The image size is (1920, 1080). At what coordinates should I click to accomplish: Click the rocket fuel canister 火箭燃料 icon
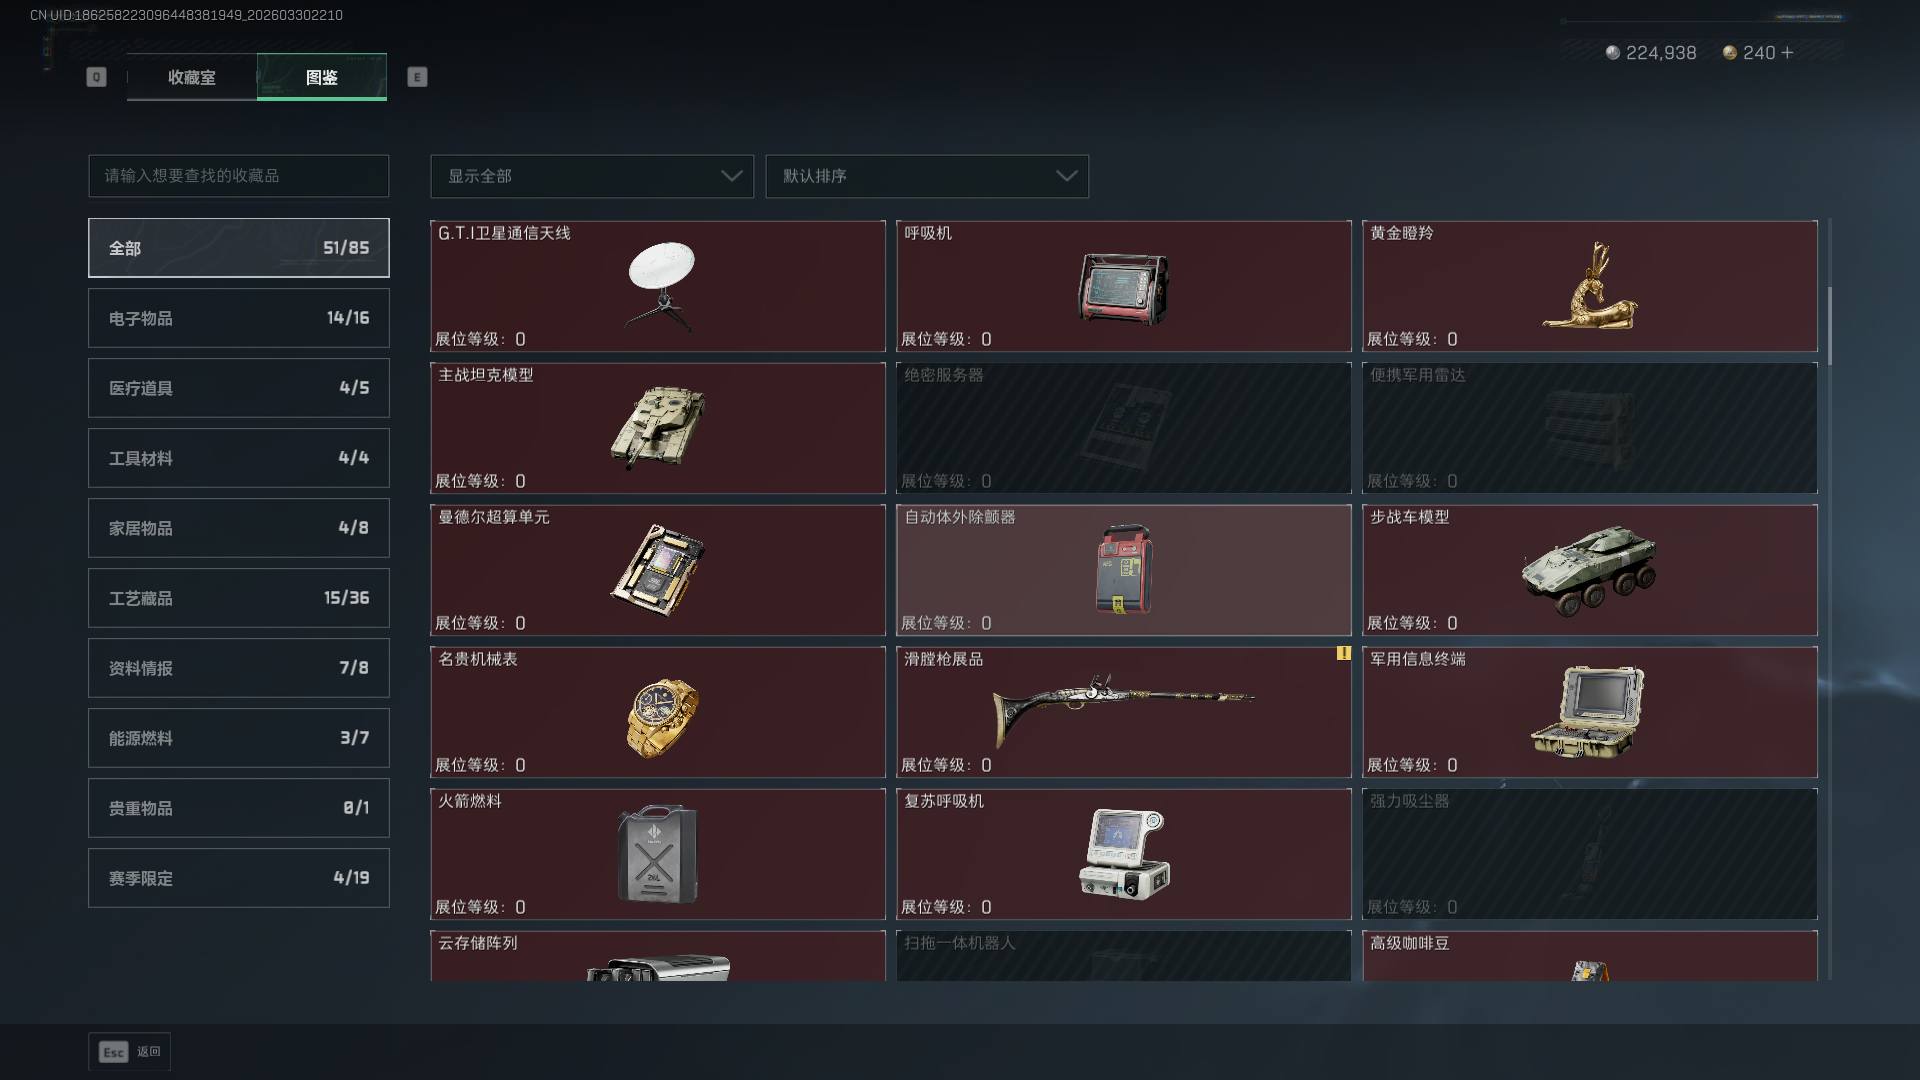657,853
